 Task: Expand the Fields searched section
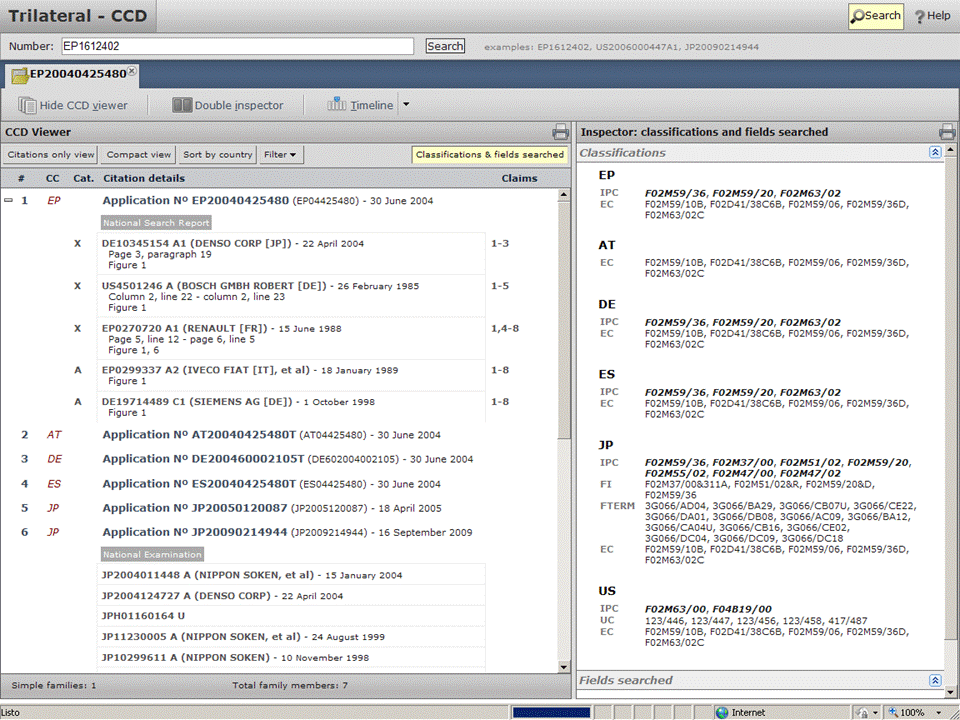935,681
